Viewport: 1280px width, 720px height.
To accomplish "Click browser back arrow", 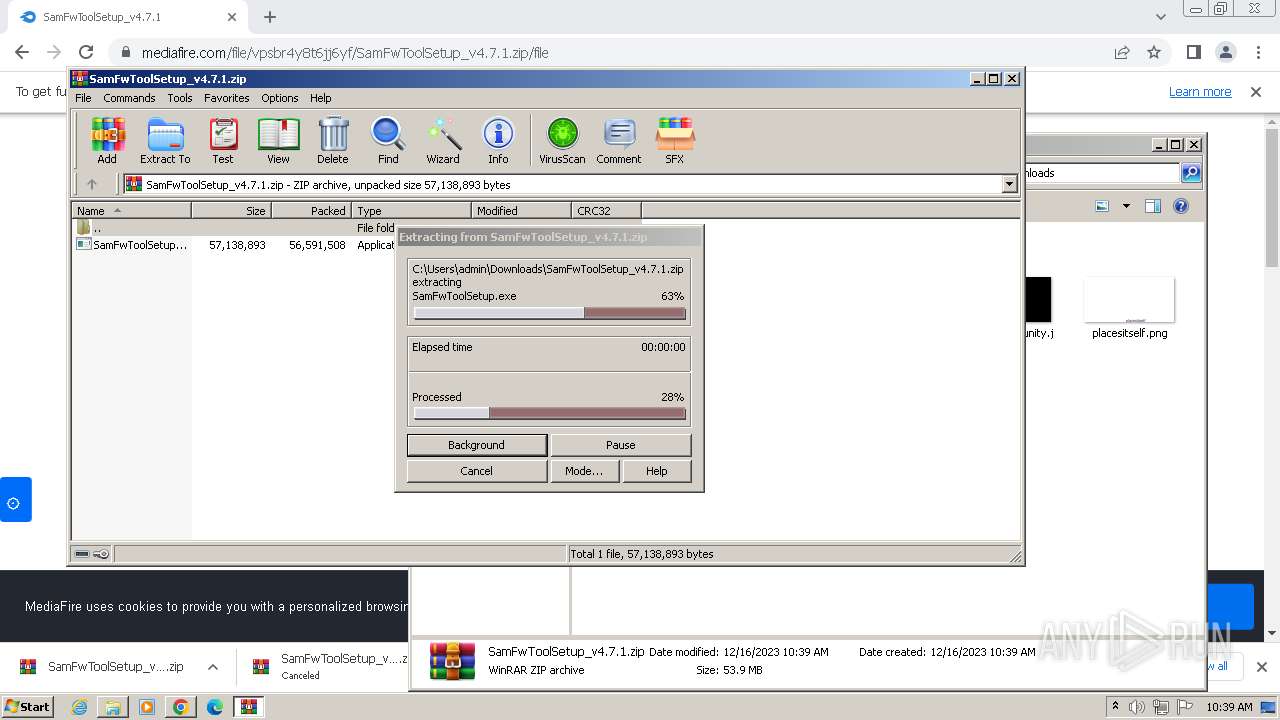I will pos(22,52).
